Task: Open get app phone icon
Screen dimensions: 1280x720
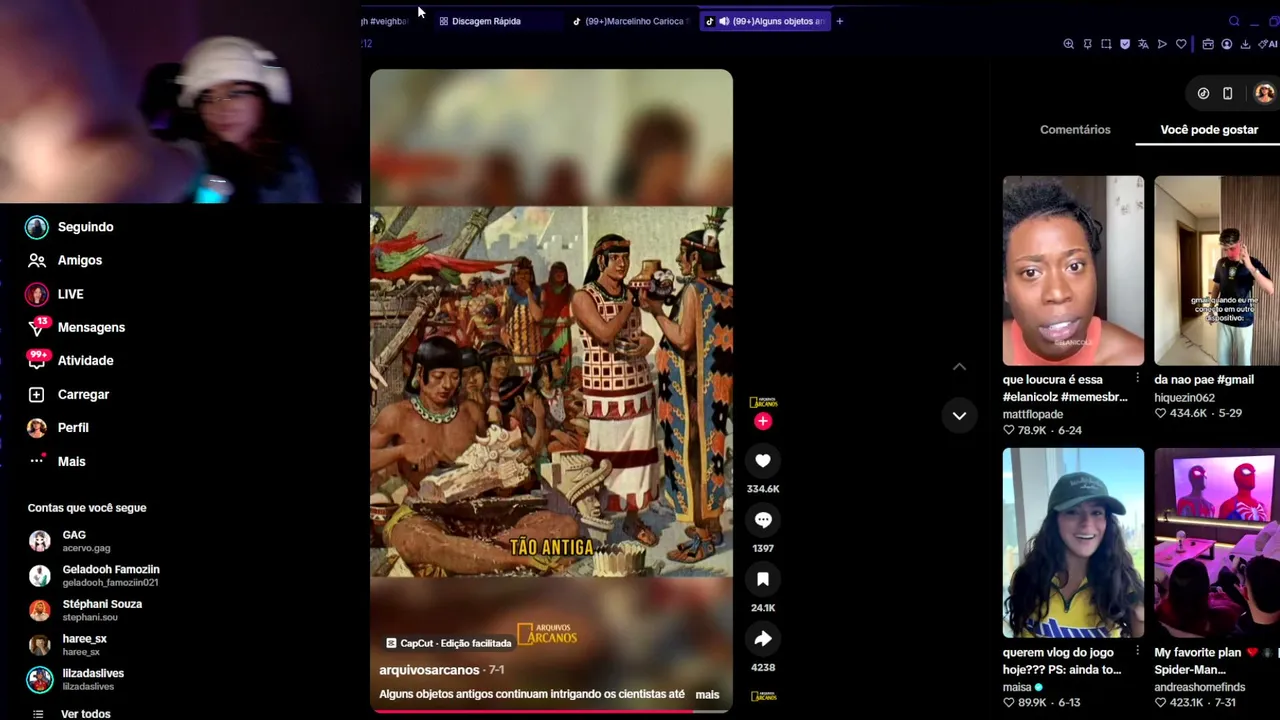Action: pos(1228,93)
